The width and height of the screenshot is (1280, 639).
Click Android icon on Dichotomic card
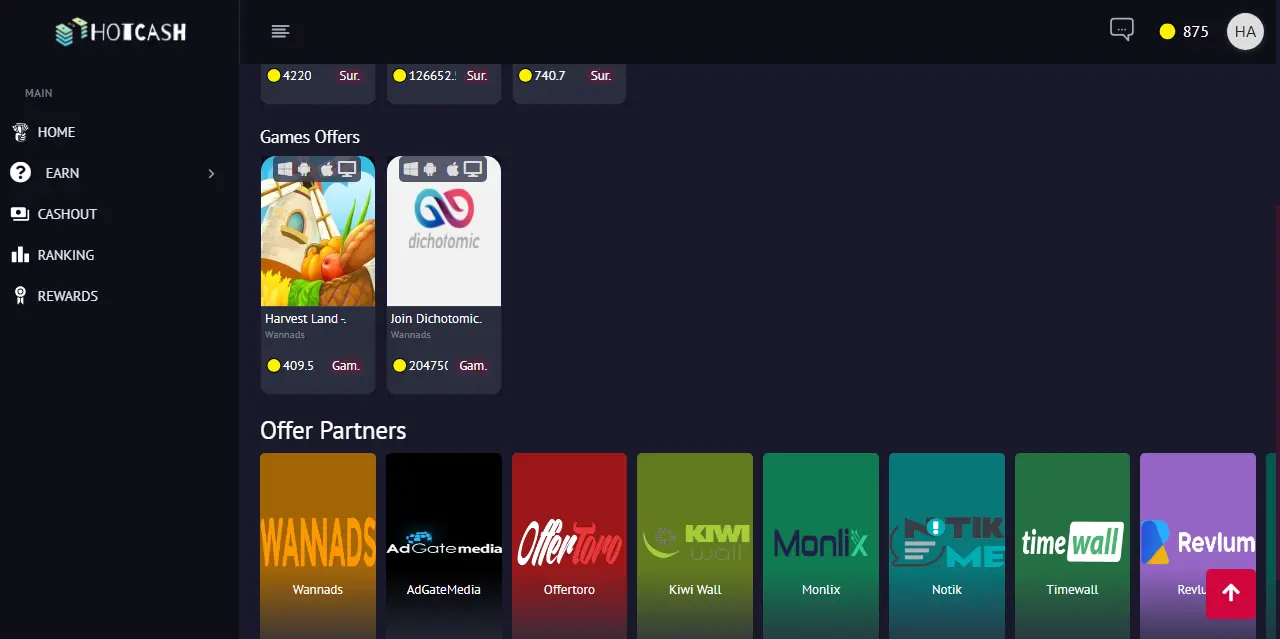pyautogui.click(x=430, y=169)
